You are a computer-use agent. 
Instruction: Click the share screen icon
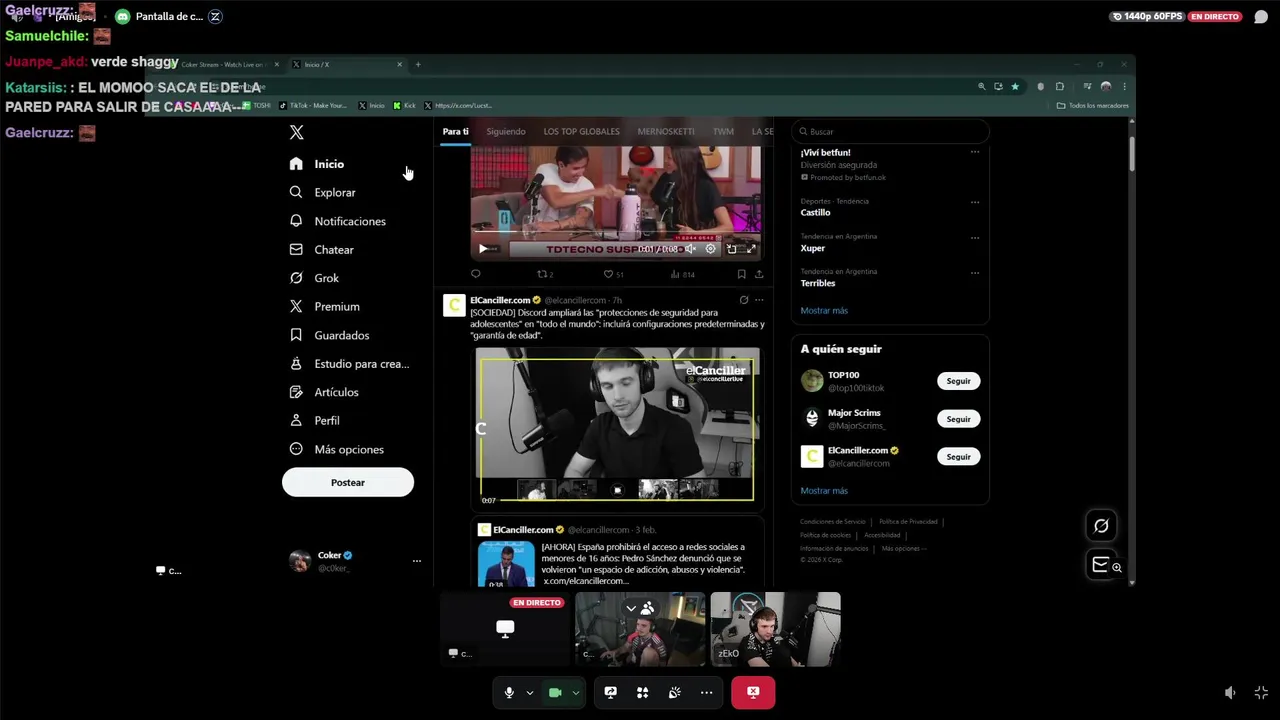(x=611, y=692)
